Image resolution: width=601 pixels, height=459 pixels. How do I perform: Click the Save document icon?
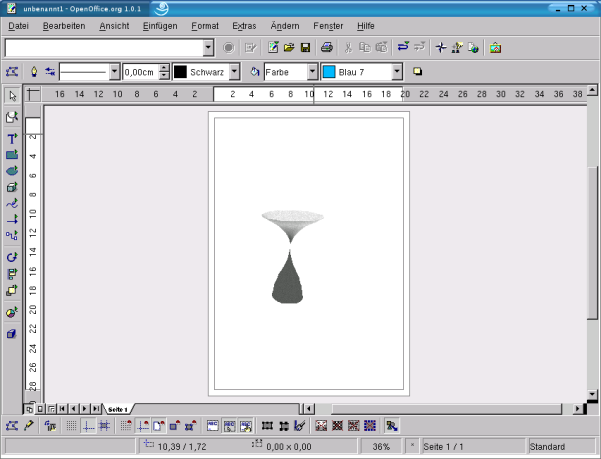click(x=305, y=47)
